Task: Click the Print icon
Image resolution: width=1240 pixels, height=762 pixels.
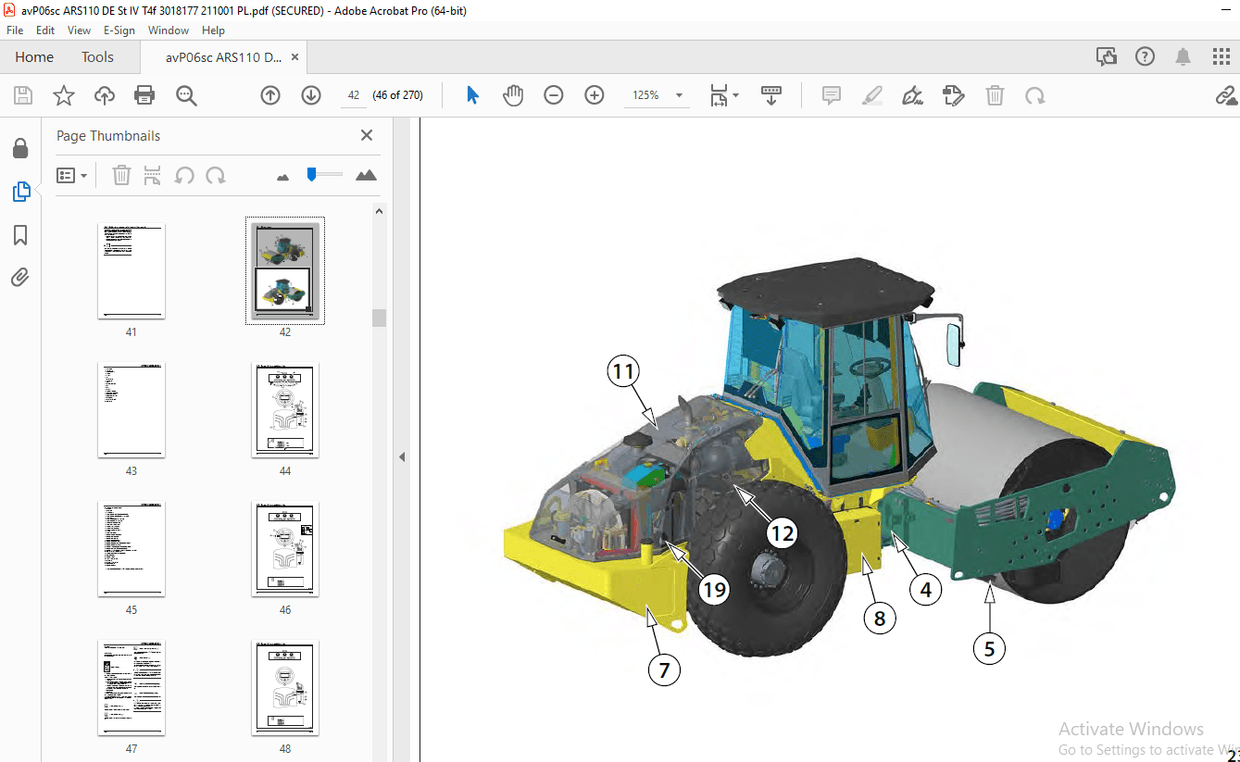Action: (144, 95)
